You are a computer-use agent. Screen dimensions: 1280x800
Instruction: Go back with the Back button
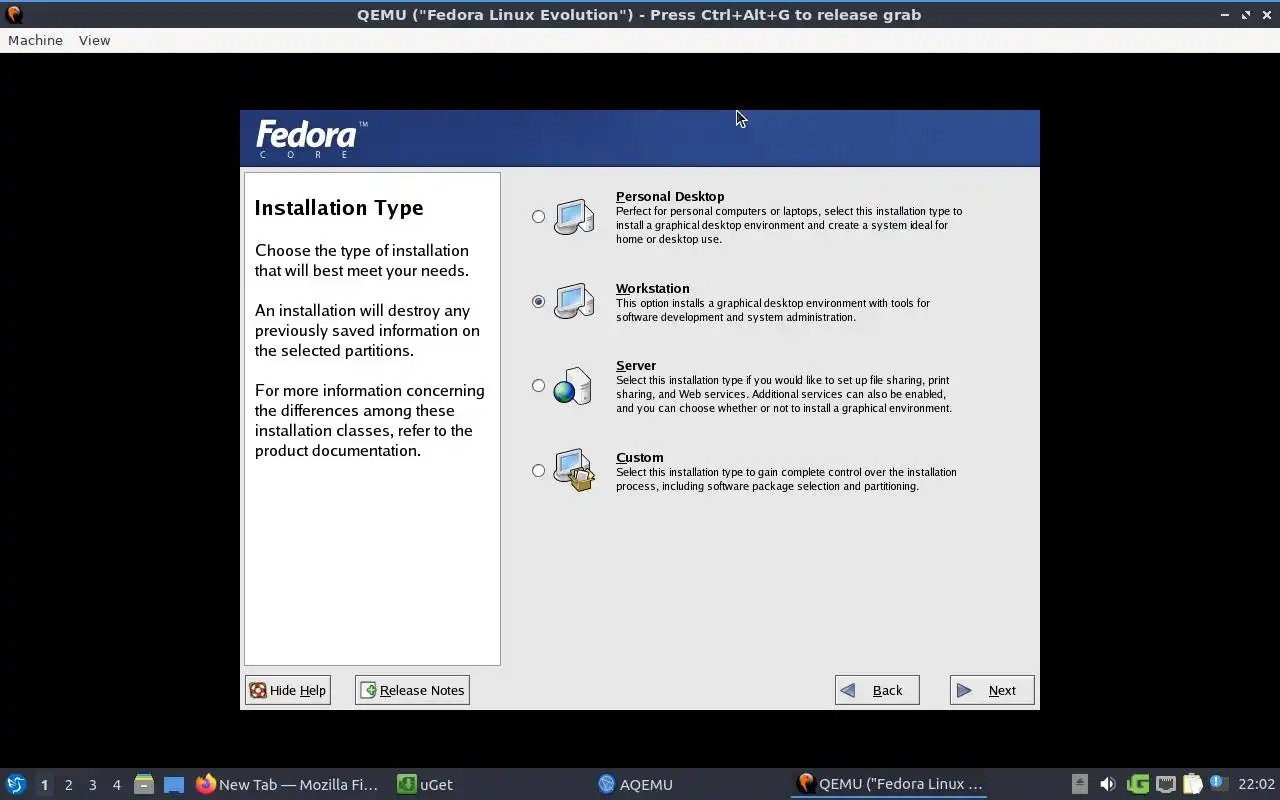(877, 690)
